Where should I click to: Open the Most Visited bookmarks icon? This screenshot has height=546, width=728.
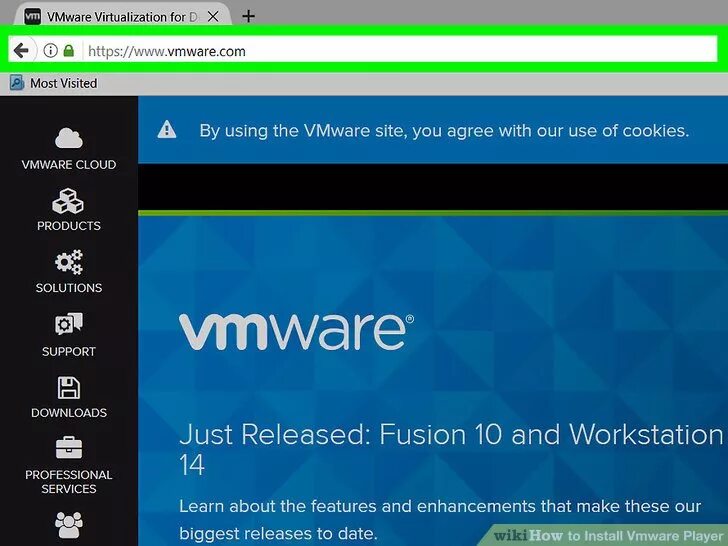(17, 83)
